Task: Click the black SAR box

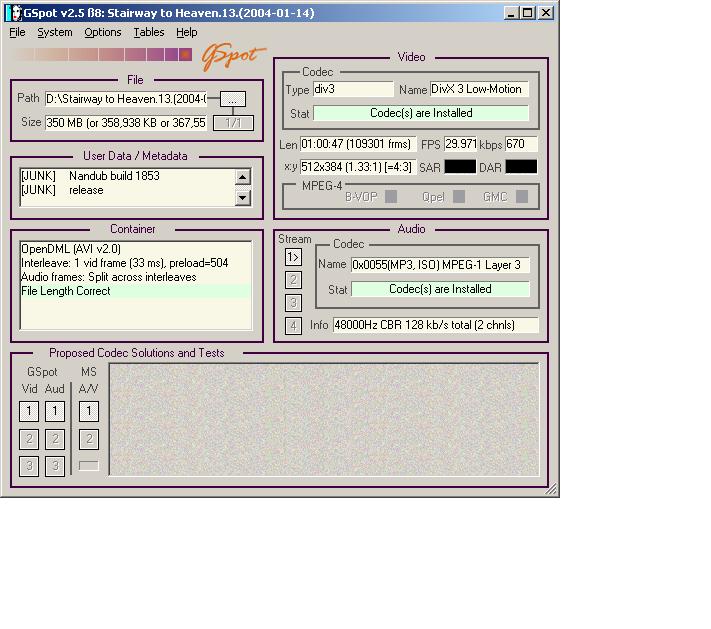Action: [x=460, y=166]
